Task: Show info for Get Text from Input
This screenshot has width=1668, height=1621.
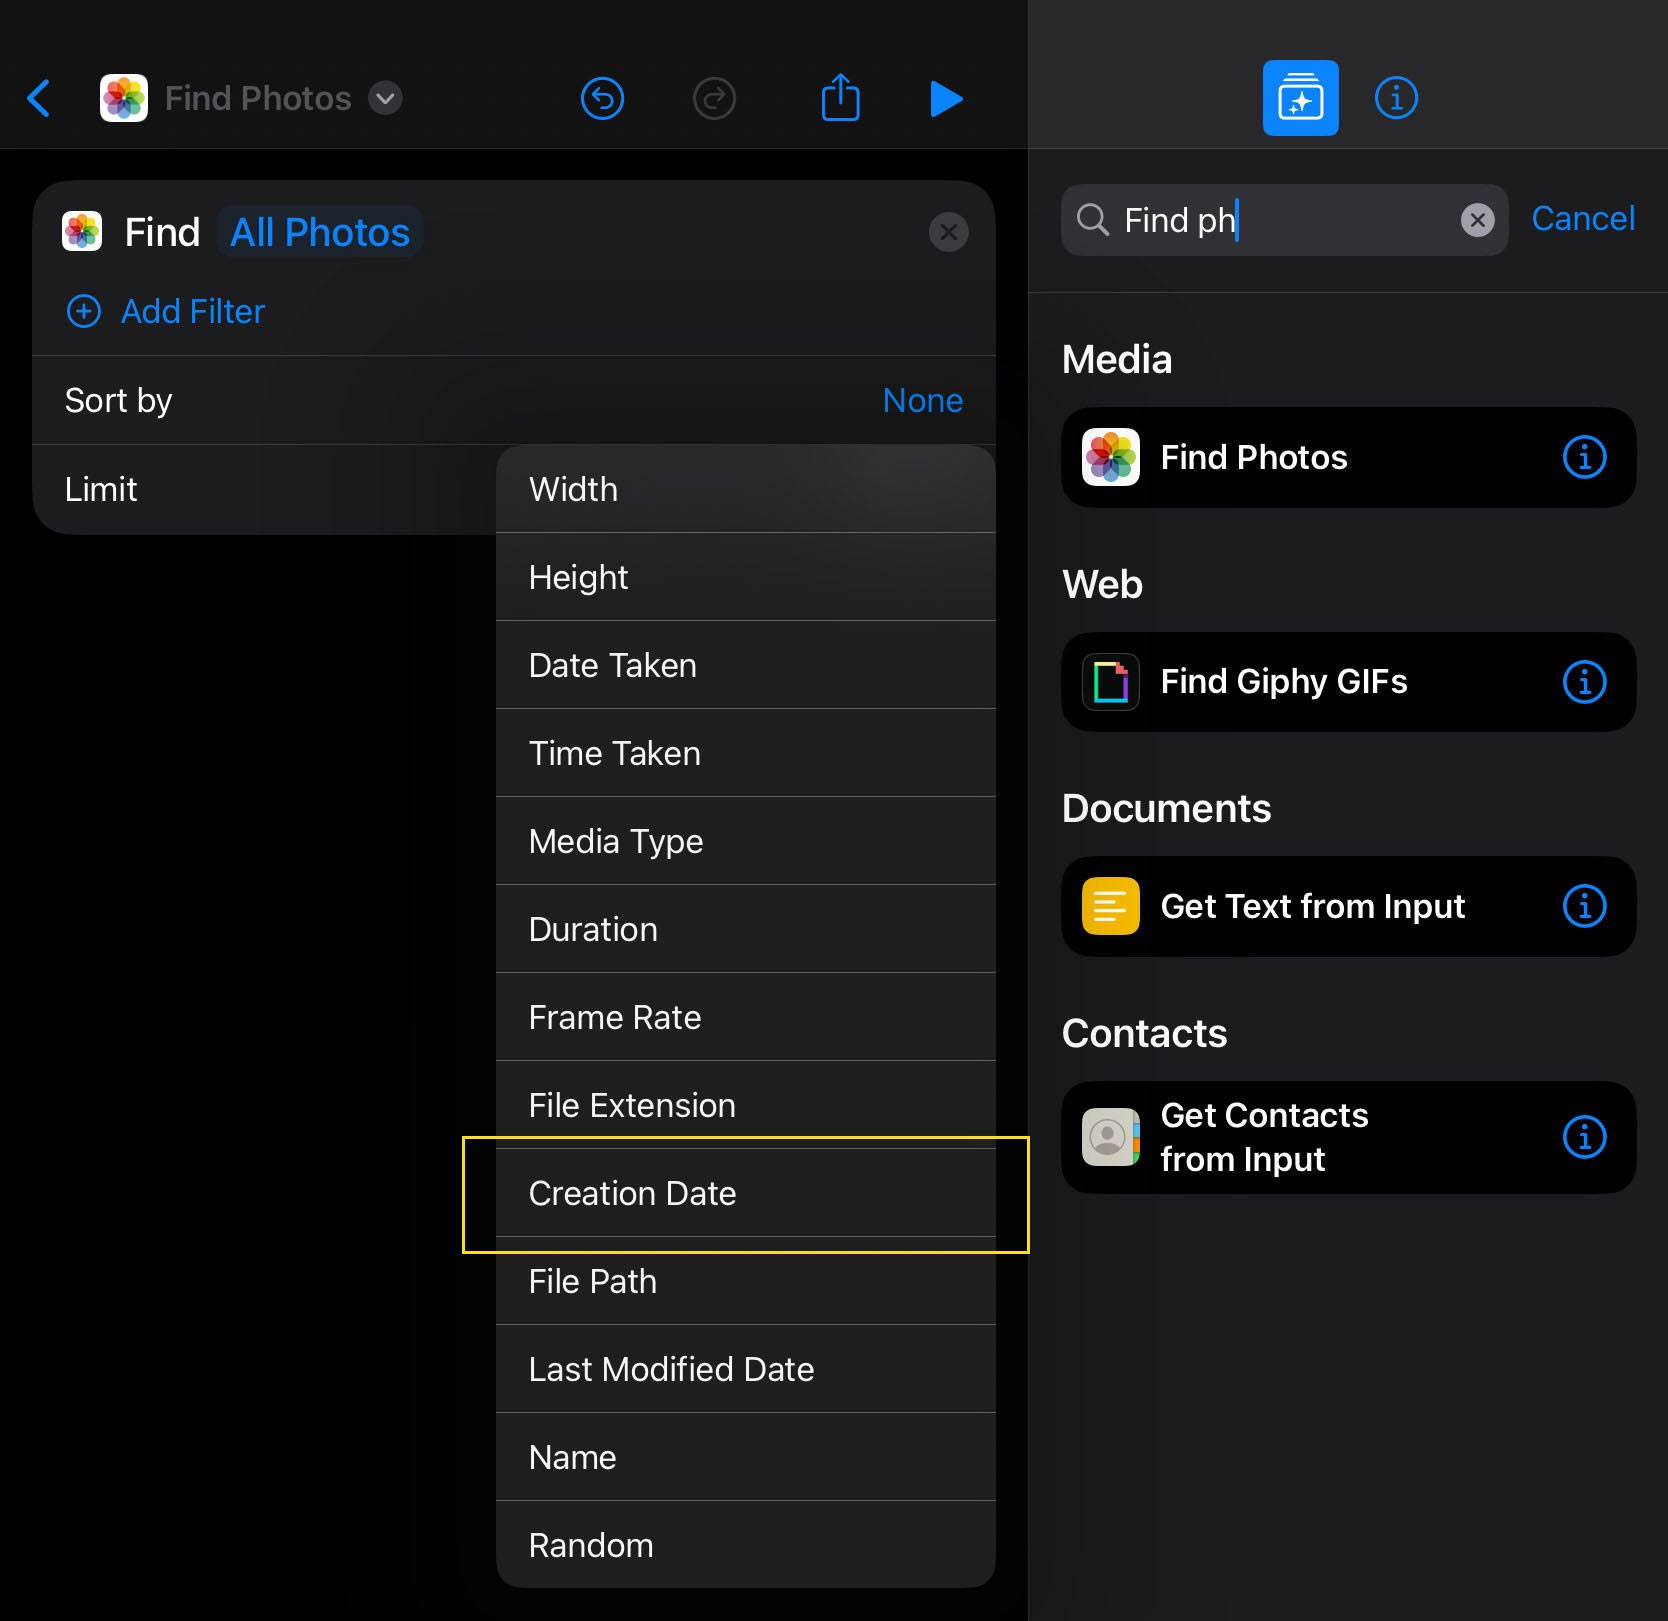Action: coord(1584,906)
